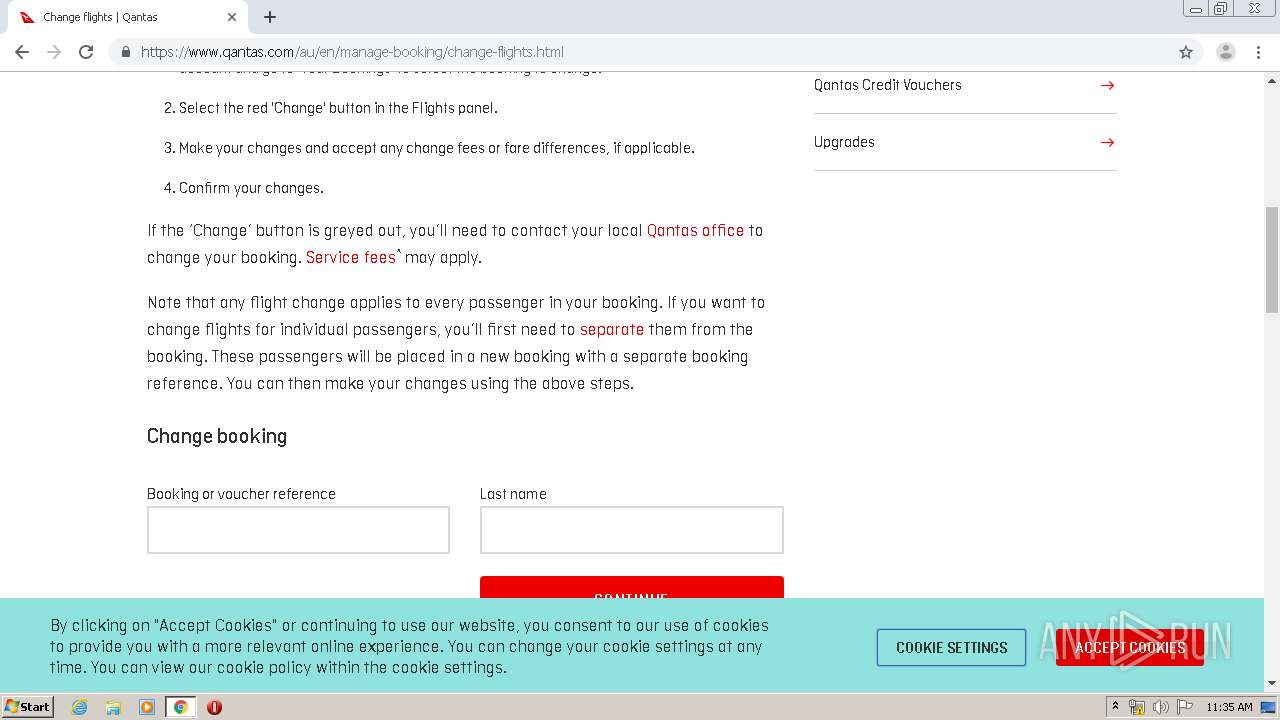Click the 'Change booking' heading
1280x720 pixels.
pos(217,436)
